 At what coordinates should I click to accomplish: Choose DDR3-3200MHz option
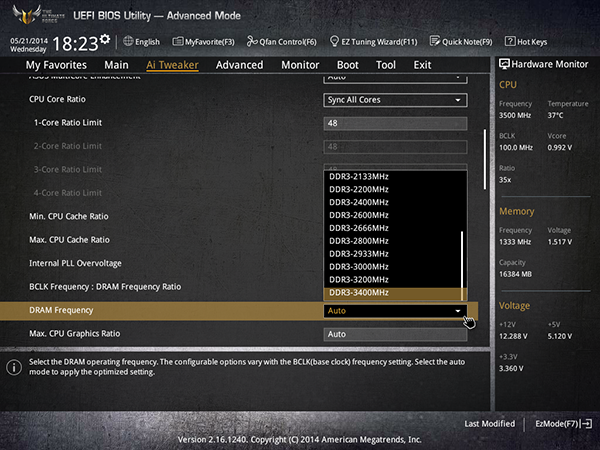coord(393,280)
